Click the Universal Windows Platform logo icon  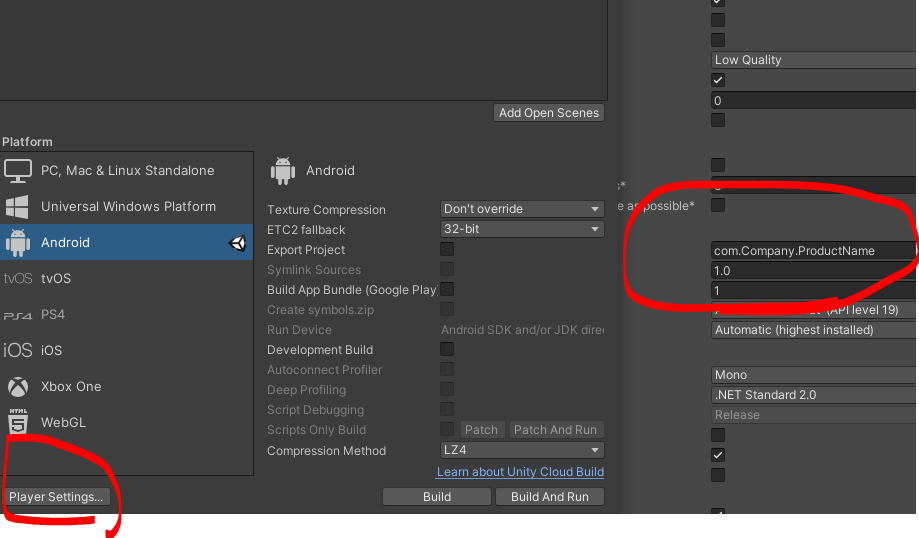(x=17, y=207)
